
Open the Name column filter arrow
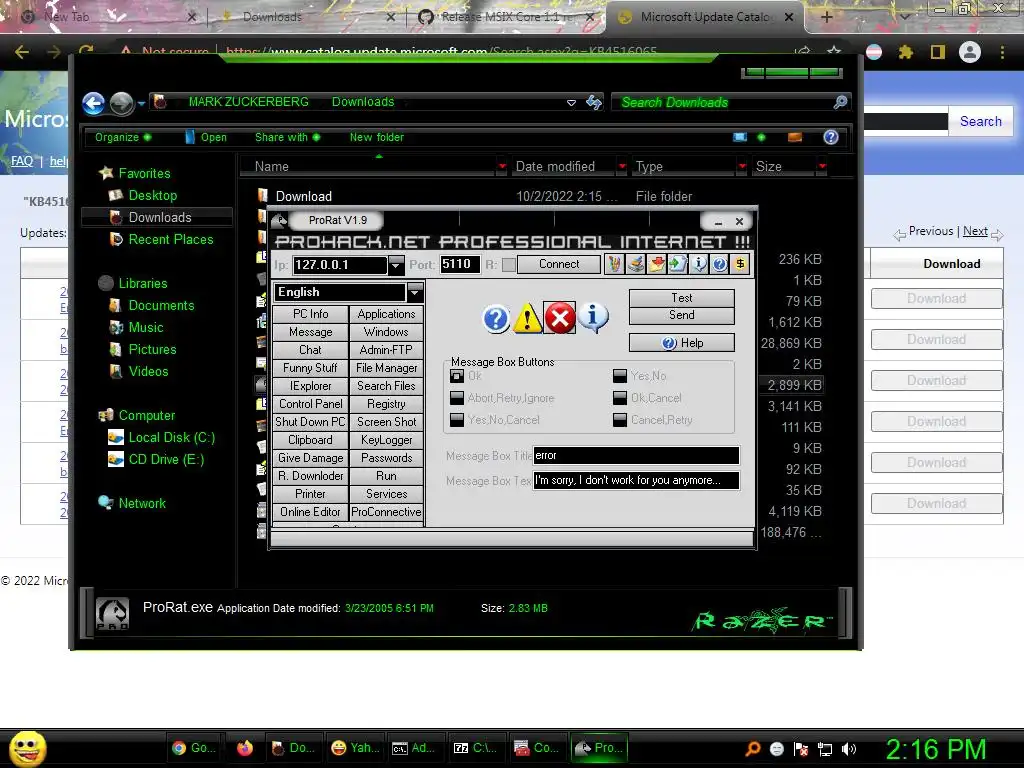pos(502,167)
